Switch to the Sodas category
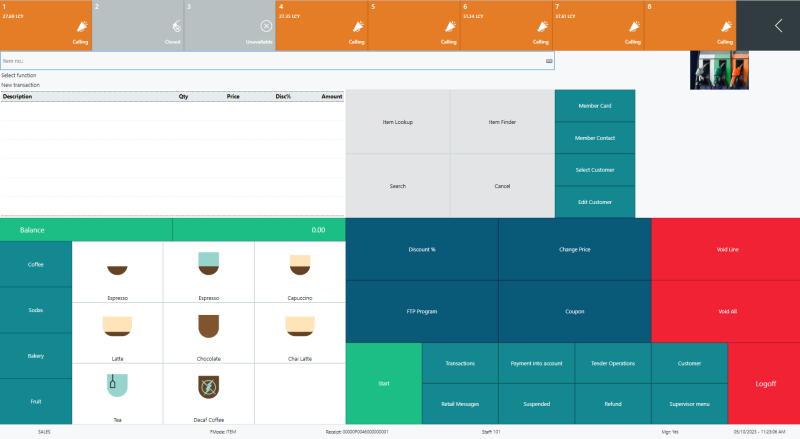This screenshot has width=800, height=439. point(36,310)
